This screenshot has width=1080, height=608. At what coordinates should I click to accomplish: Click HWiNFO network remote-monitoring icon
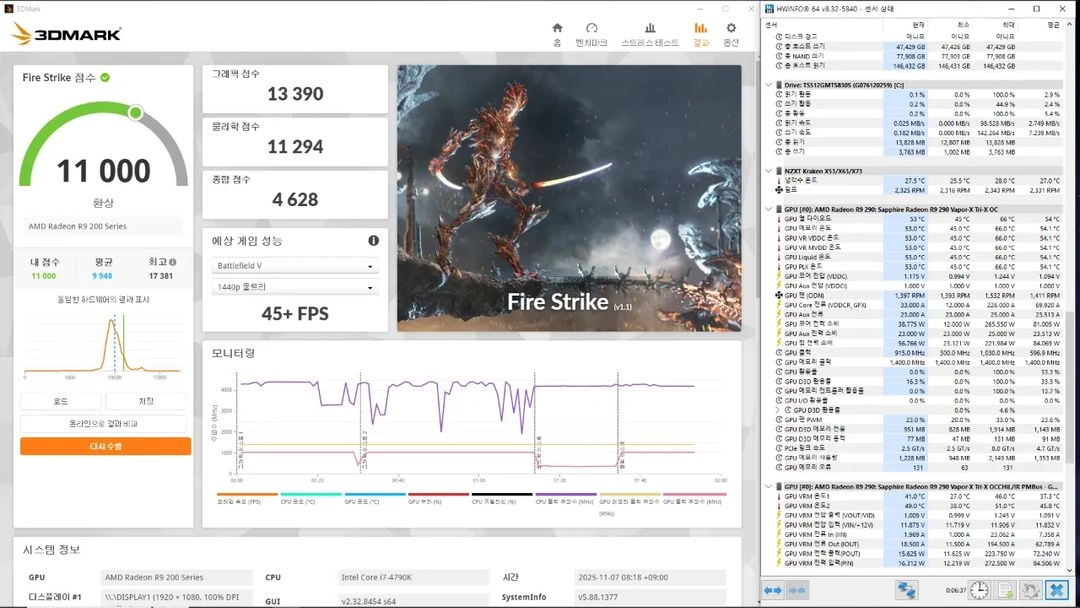point(906,590)
